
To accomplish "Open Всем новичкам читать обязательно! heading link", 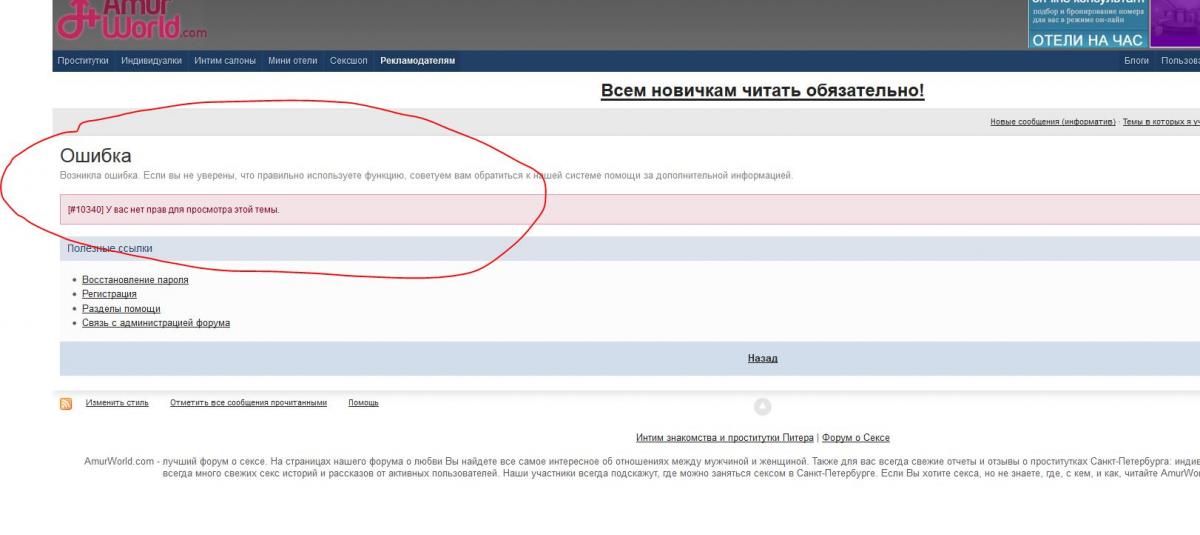I will coord(762,91).
